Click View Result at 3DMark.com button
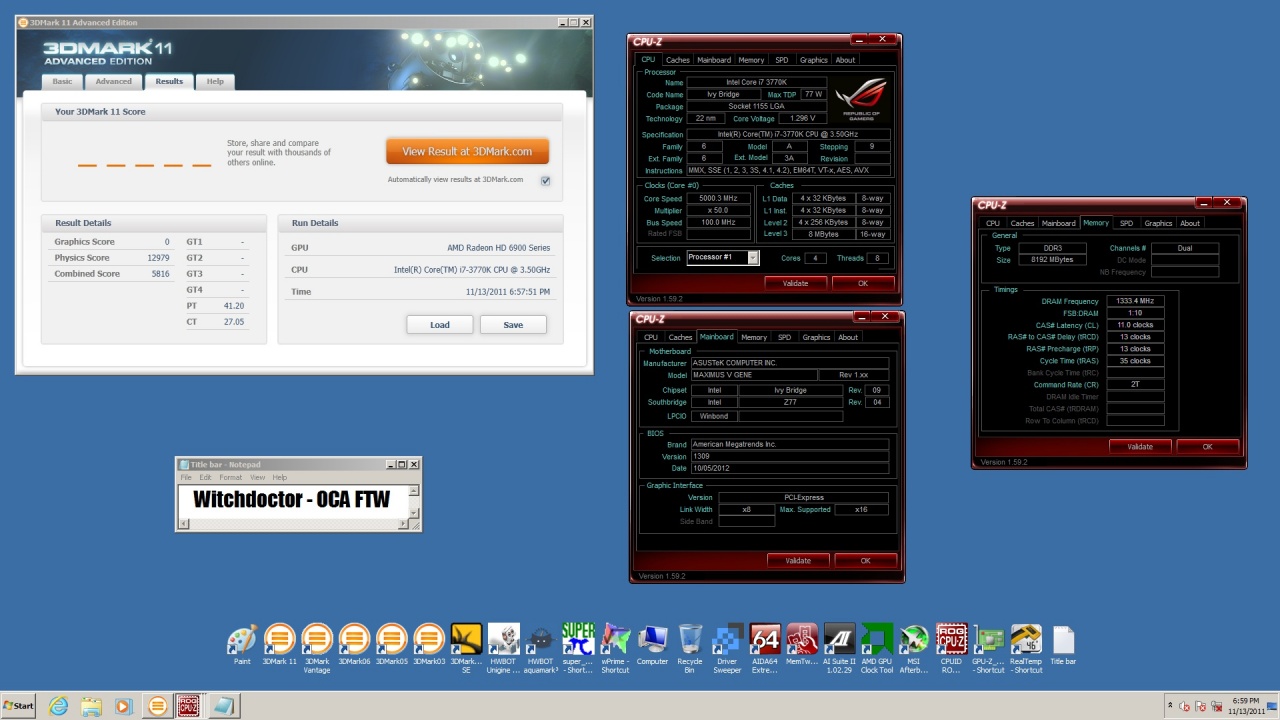1280x720 pixels. (467, 151)
